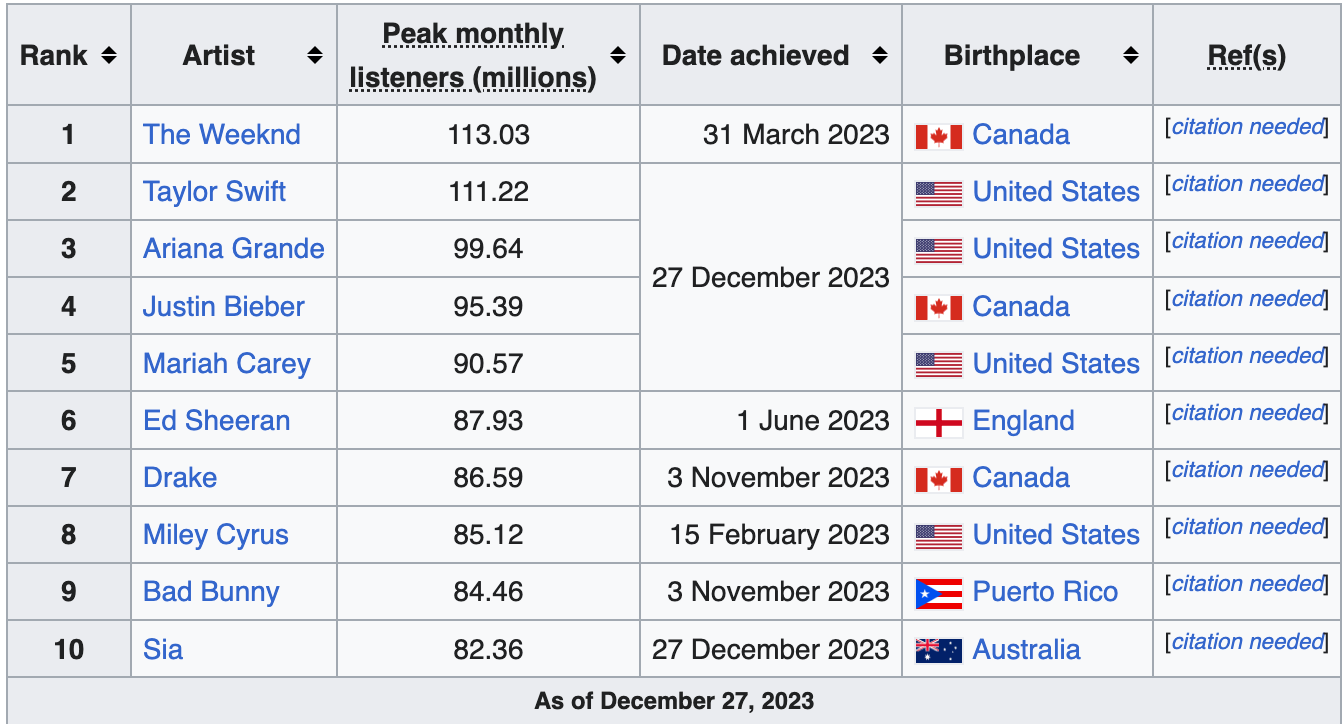Sort table by Rank column arrows
This screenshot has width=1342, height=724.
click(109, 55)
